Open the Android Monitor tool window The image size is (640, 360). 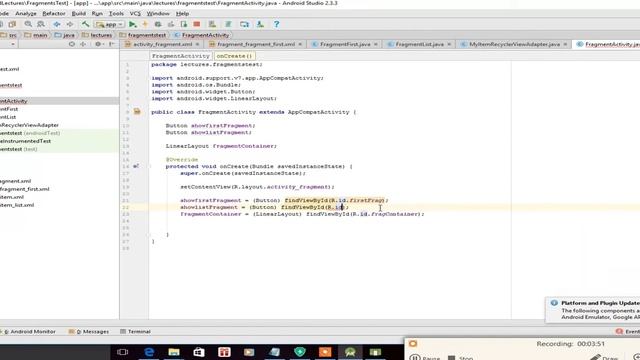[x=29, y=331]
